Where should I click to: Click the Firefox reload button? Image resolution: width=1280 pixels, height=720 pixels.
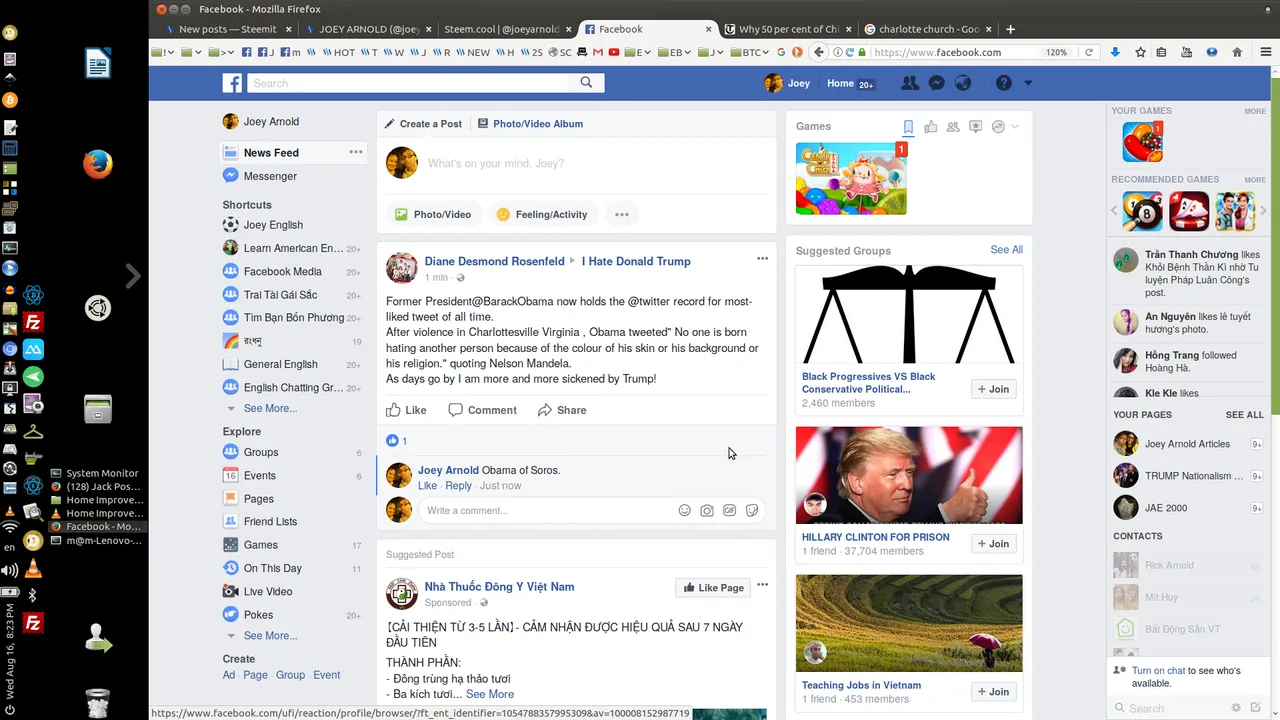1089,52
